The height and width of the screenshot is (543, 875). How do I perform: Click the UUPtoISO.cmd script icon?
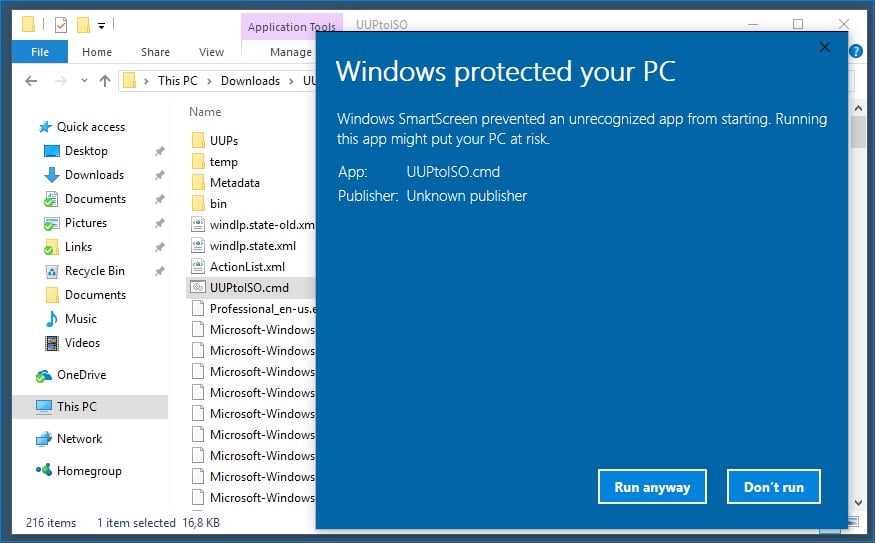tap(198, 287)
